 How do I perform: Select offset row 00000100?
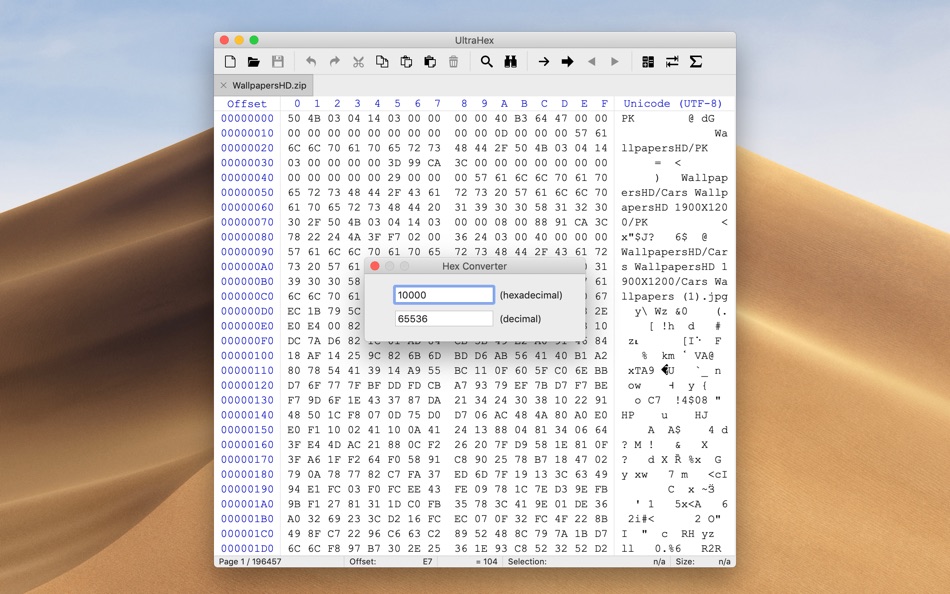pyautogui.click(x=247, y=356)
